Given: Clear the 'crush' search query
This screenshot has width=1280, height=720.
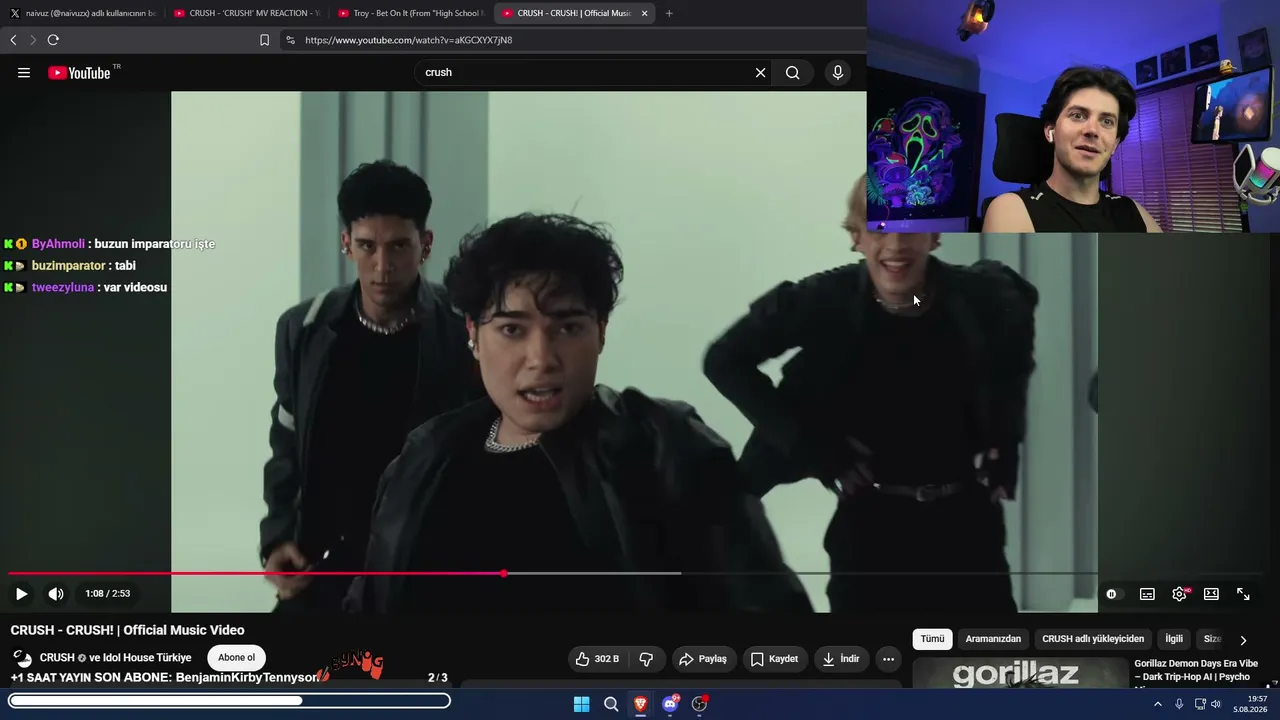Looking at the screenshot, I should [760, 72].
